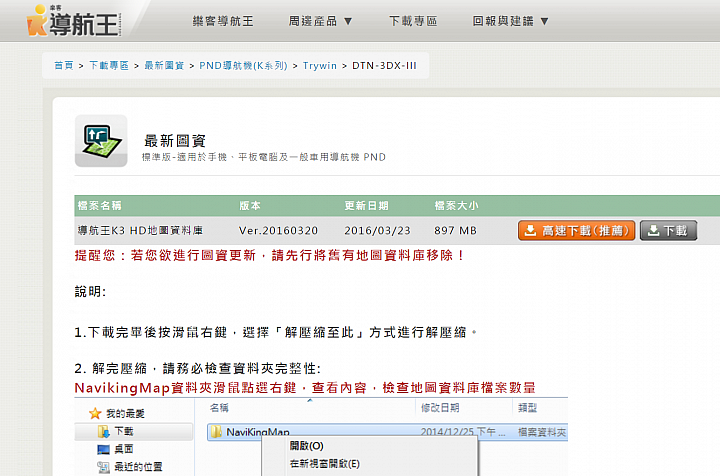Click the 名稱 column header in explorer
720x476 pixels.
[219, 408]
